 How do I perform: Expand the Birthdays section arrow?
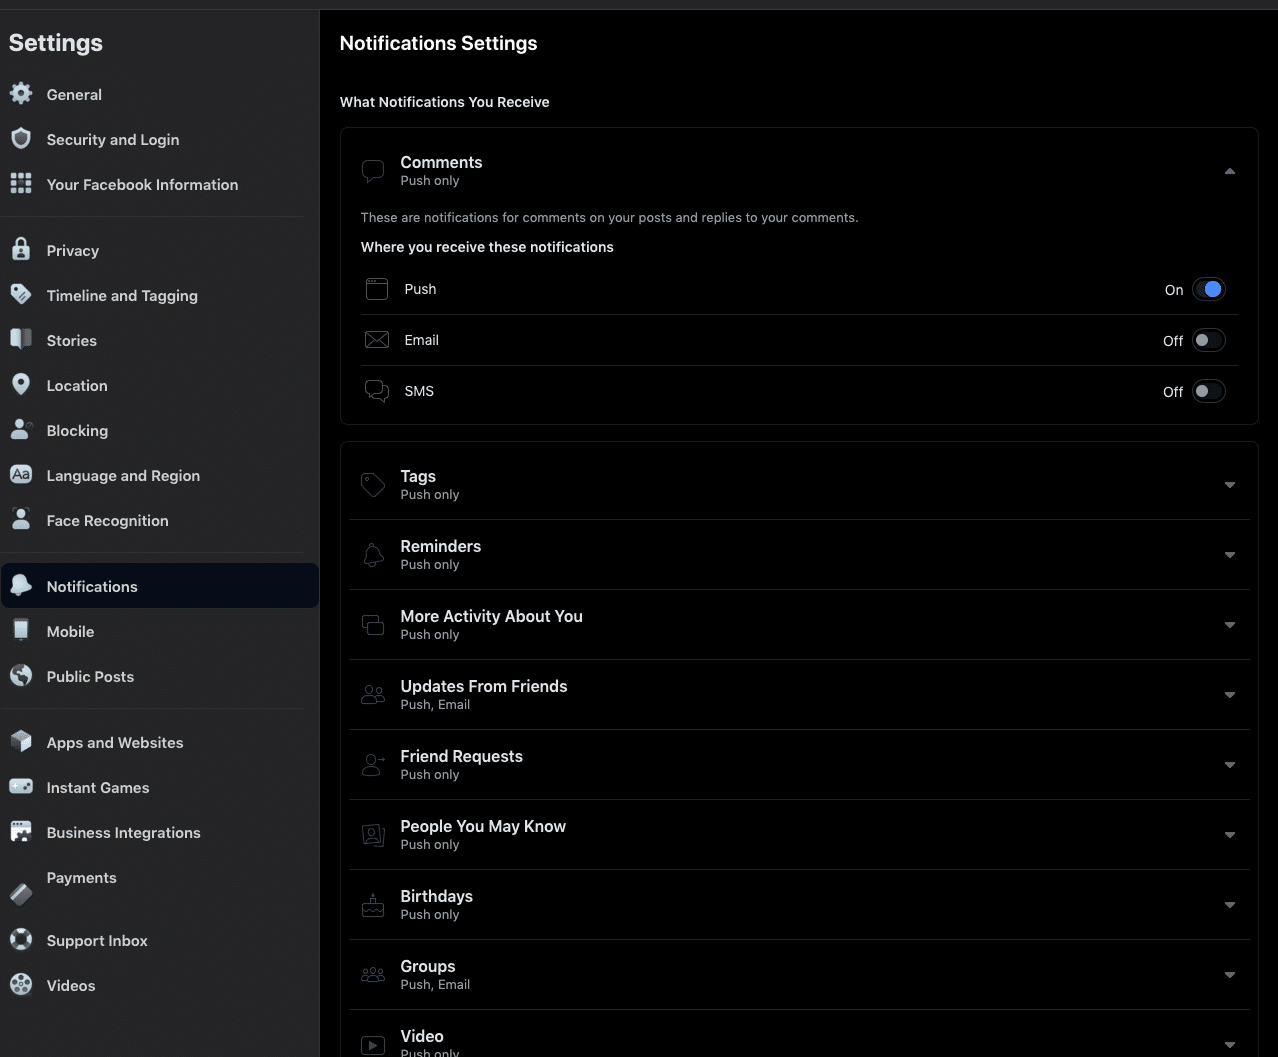(x=1230, y=905)
